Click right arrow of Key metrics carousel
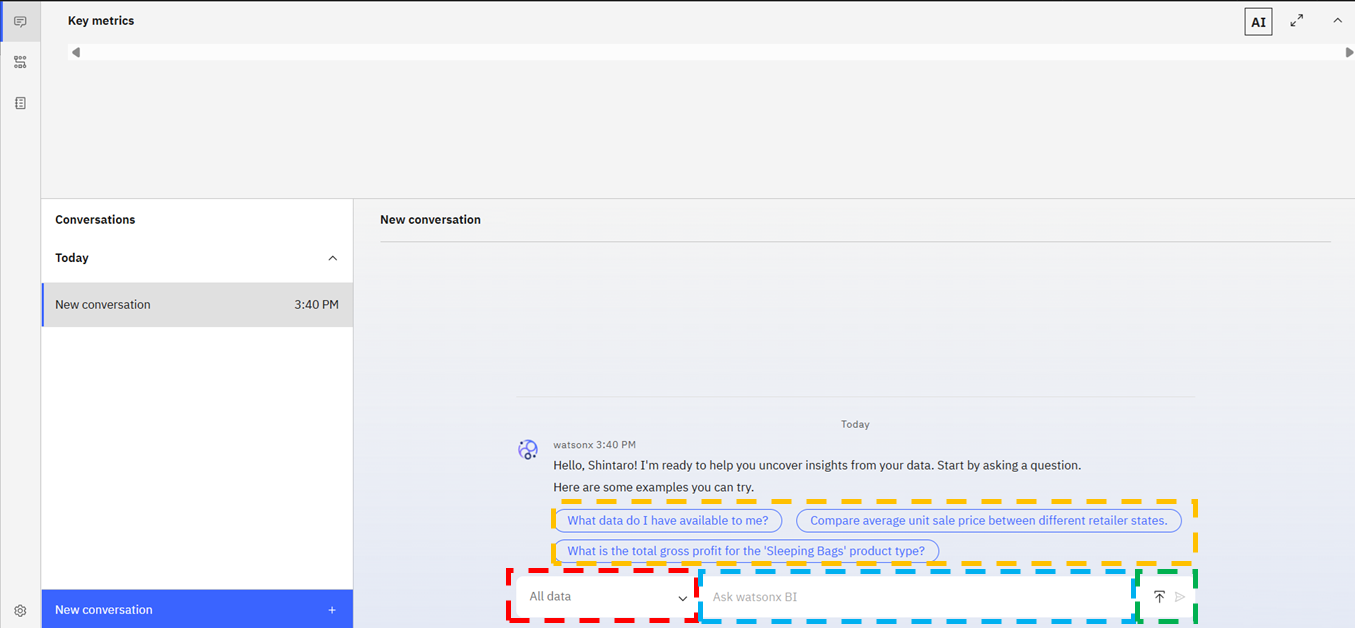The width and height of the screenshot is (1355, 628). pyautogui.click(x=1349, y=52)
